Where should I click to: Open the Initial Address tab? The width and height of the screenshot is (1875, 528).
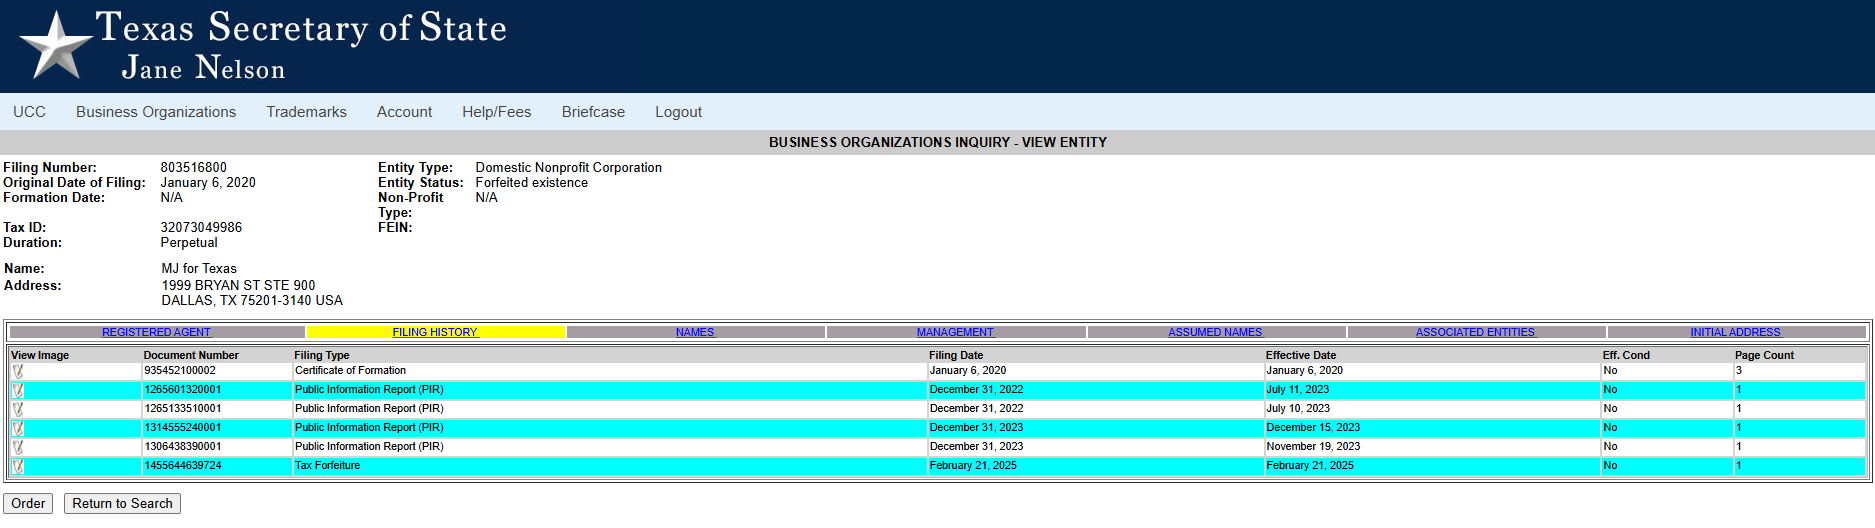(x=1735, y=332)
